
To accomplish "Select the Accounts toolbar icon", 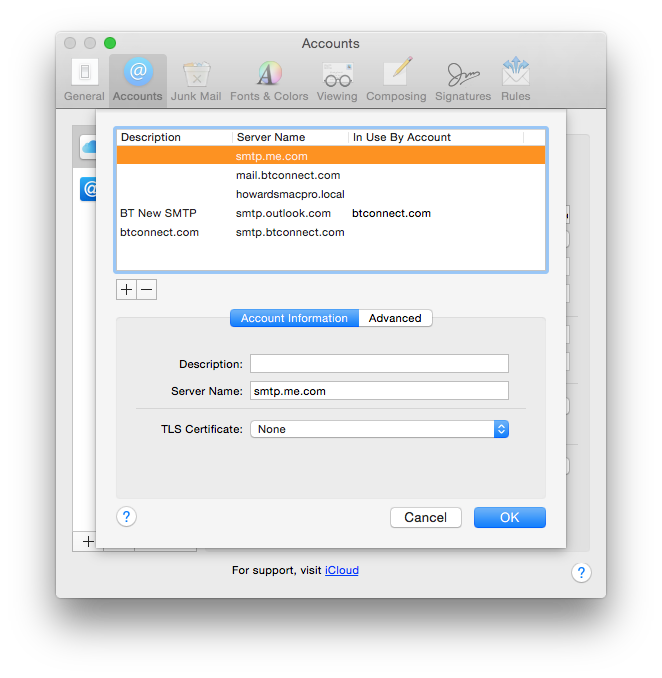I will point(138,80).
